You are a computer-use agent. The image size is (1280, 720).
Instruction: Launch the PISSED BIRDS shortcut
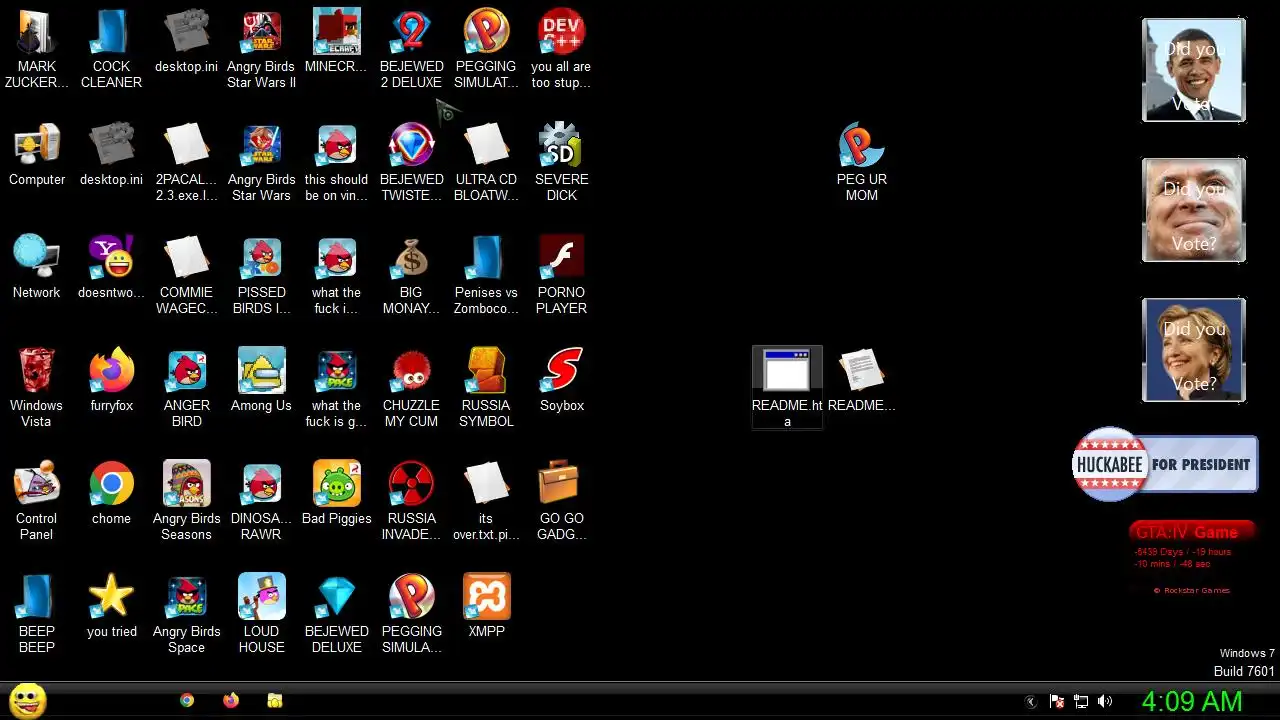click(x=261, y=275)
